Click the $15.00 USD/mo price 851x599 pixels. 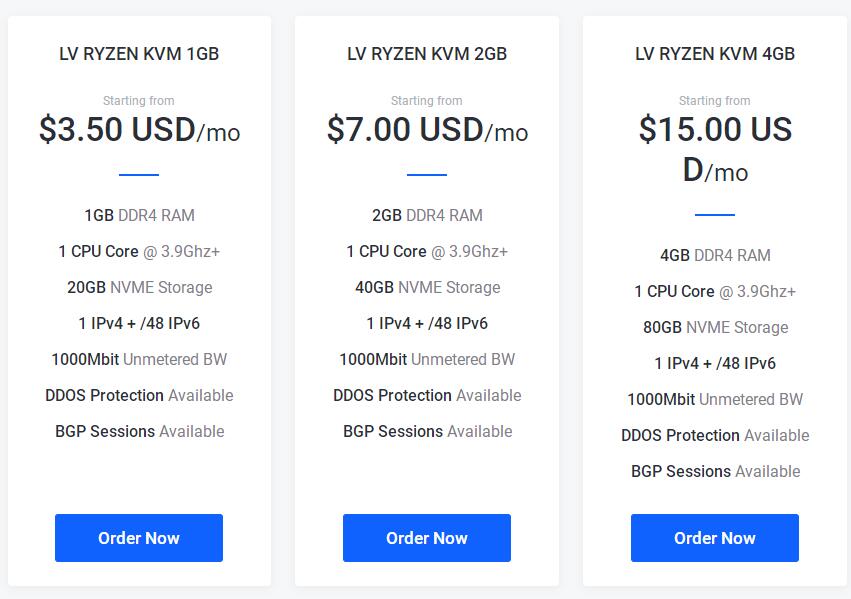[x=715, y=150]
